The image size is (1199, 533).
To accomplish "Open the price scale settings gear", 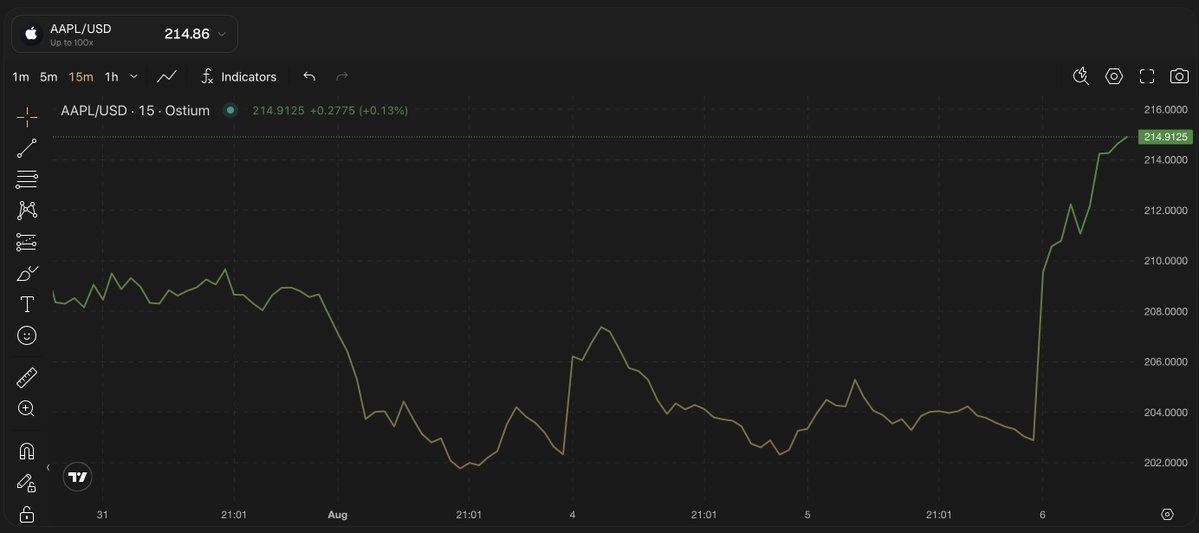I will 1167,514.
